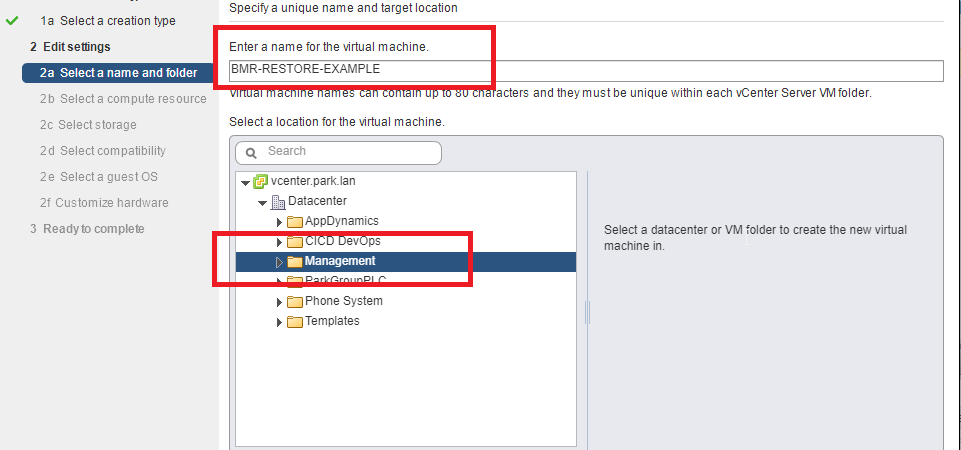Expand the Templates folder arrow
This screenshot has width=961, height=450.
coord(279,322)
